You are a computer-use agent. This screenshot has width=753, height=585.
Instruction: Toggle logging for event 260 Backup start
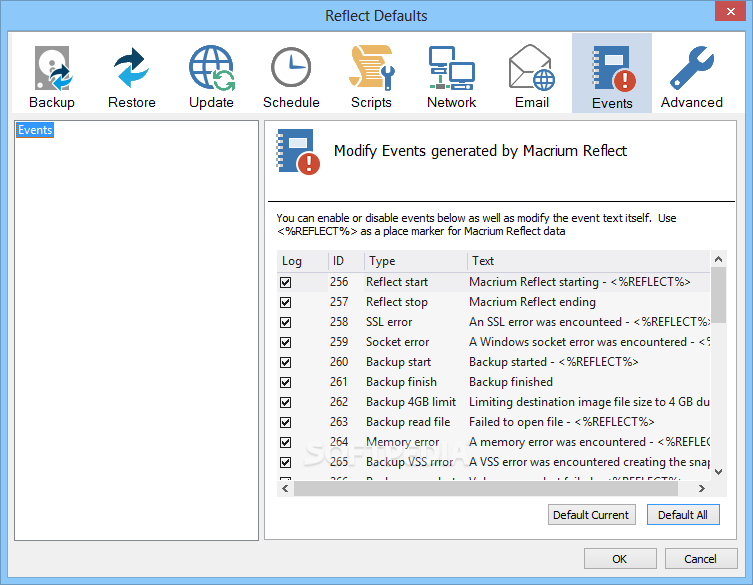286,362
